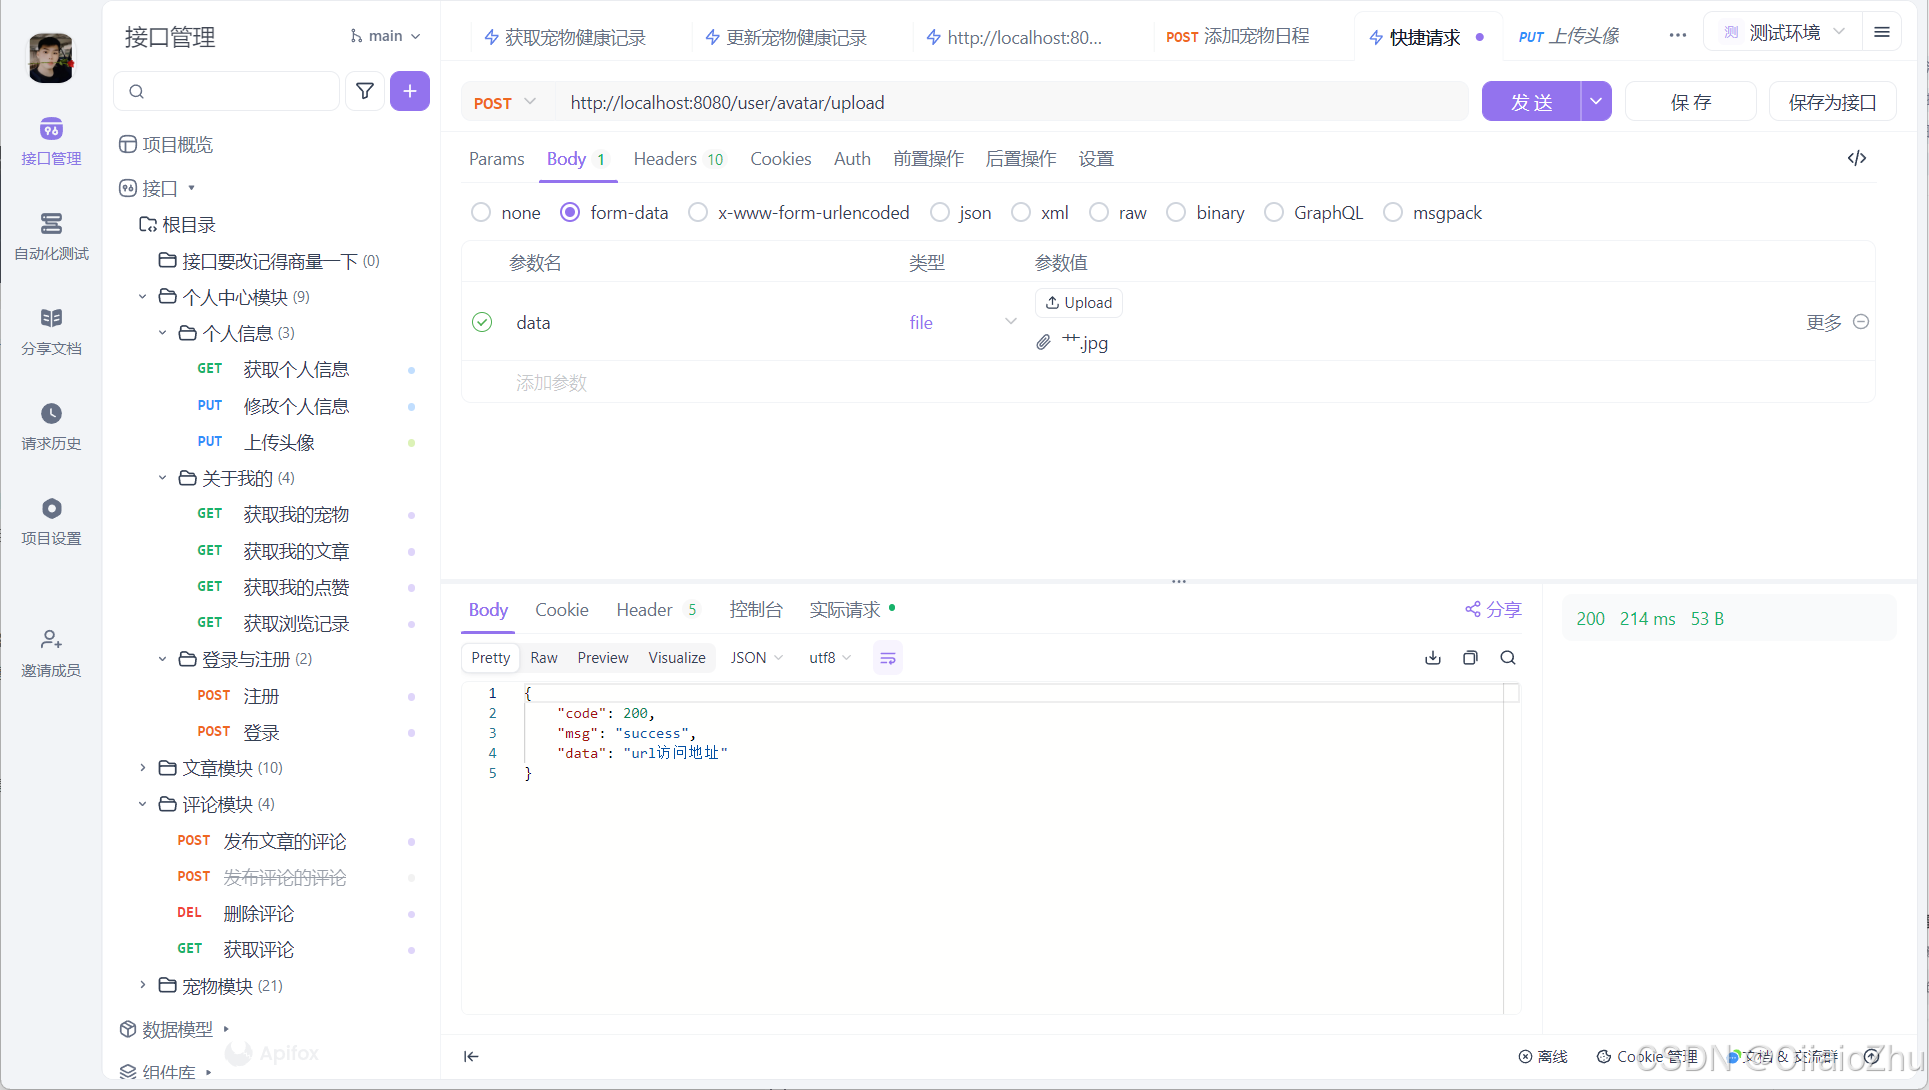1929x1090 pixels.
Task: Click the request URL input field
Action: (x=1010, y=103)
